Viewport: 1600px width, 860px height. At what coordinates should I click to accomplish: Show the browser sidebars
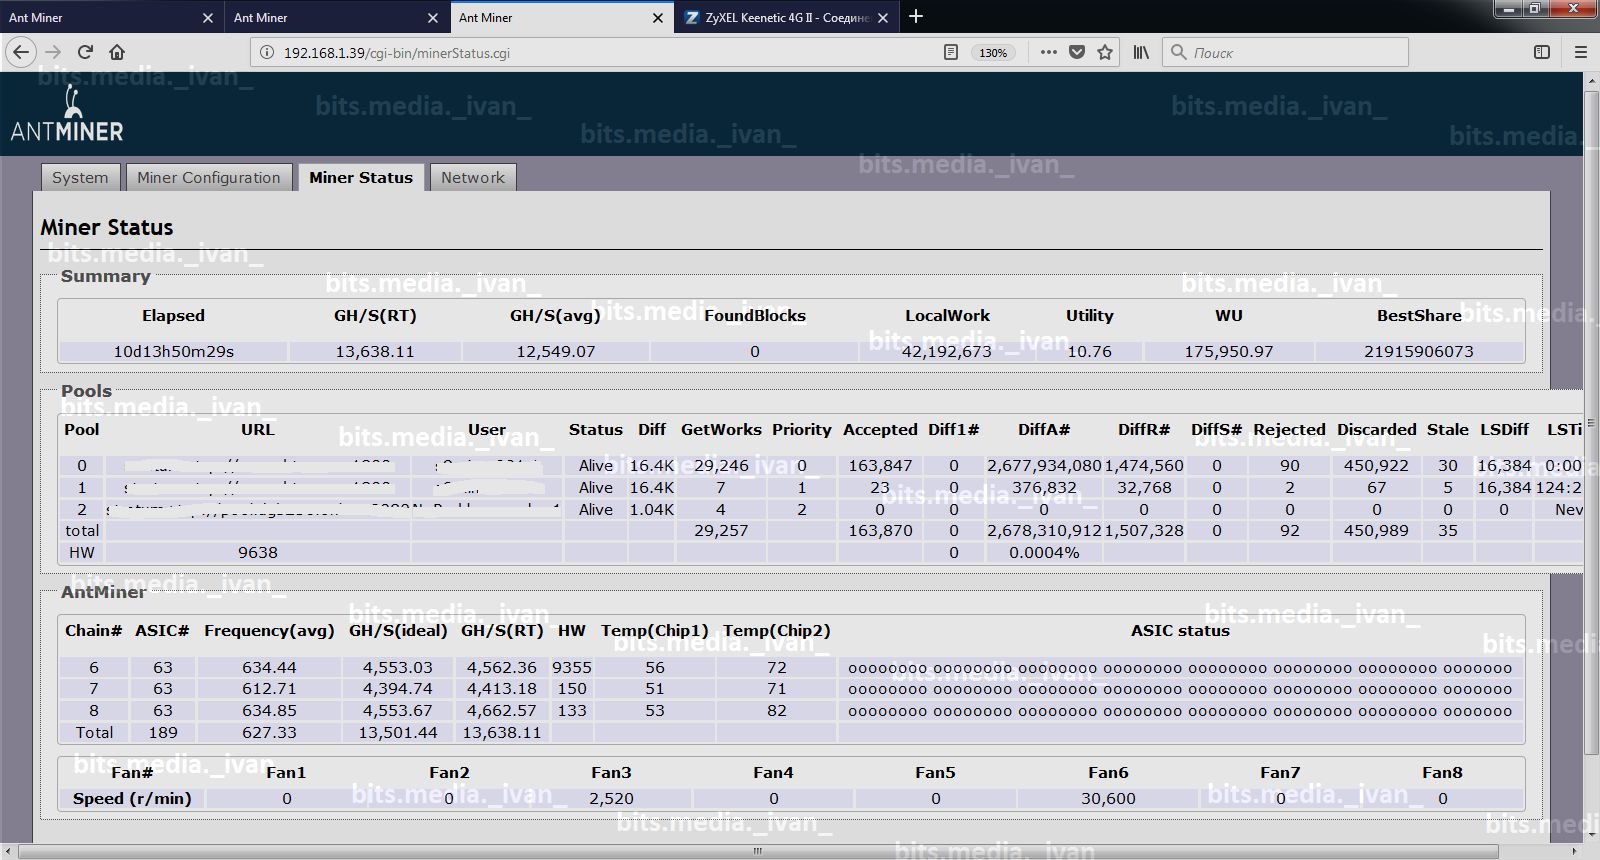(x=1542, y=52)
